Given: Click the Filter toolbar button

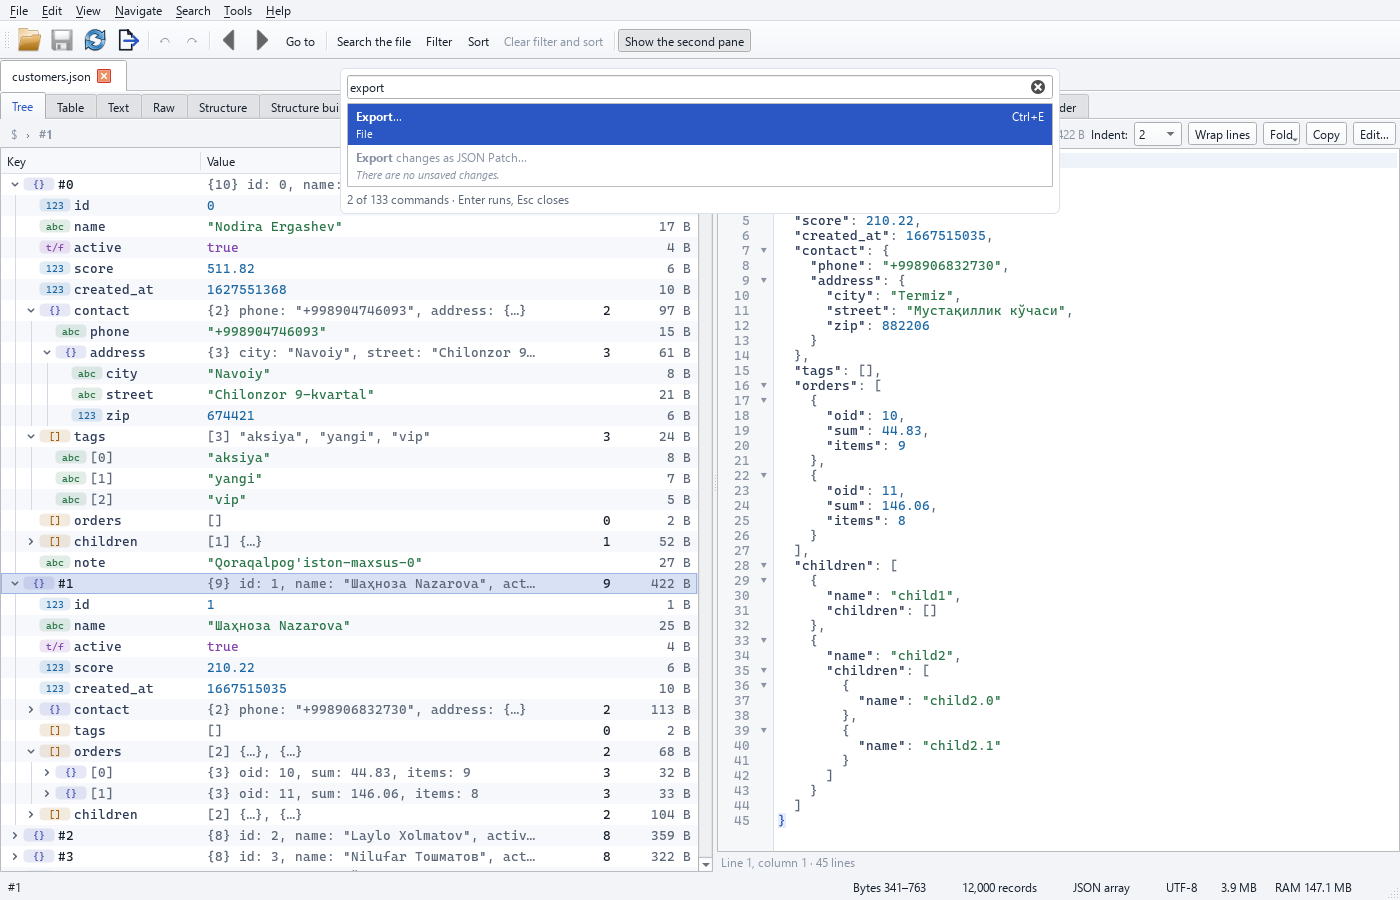Looking at the screenshot, I should tap(439, 41).
